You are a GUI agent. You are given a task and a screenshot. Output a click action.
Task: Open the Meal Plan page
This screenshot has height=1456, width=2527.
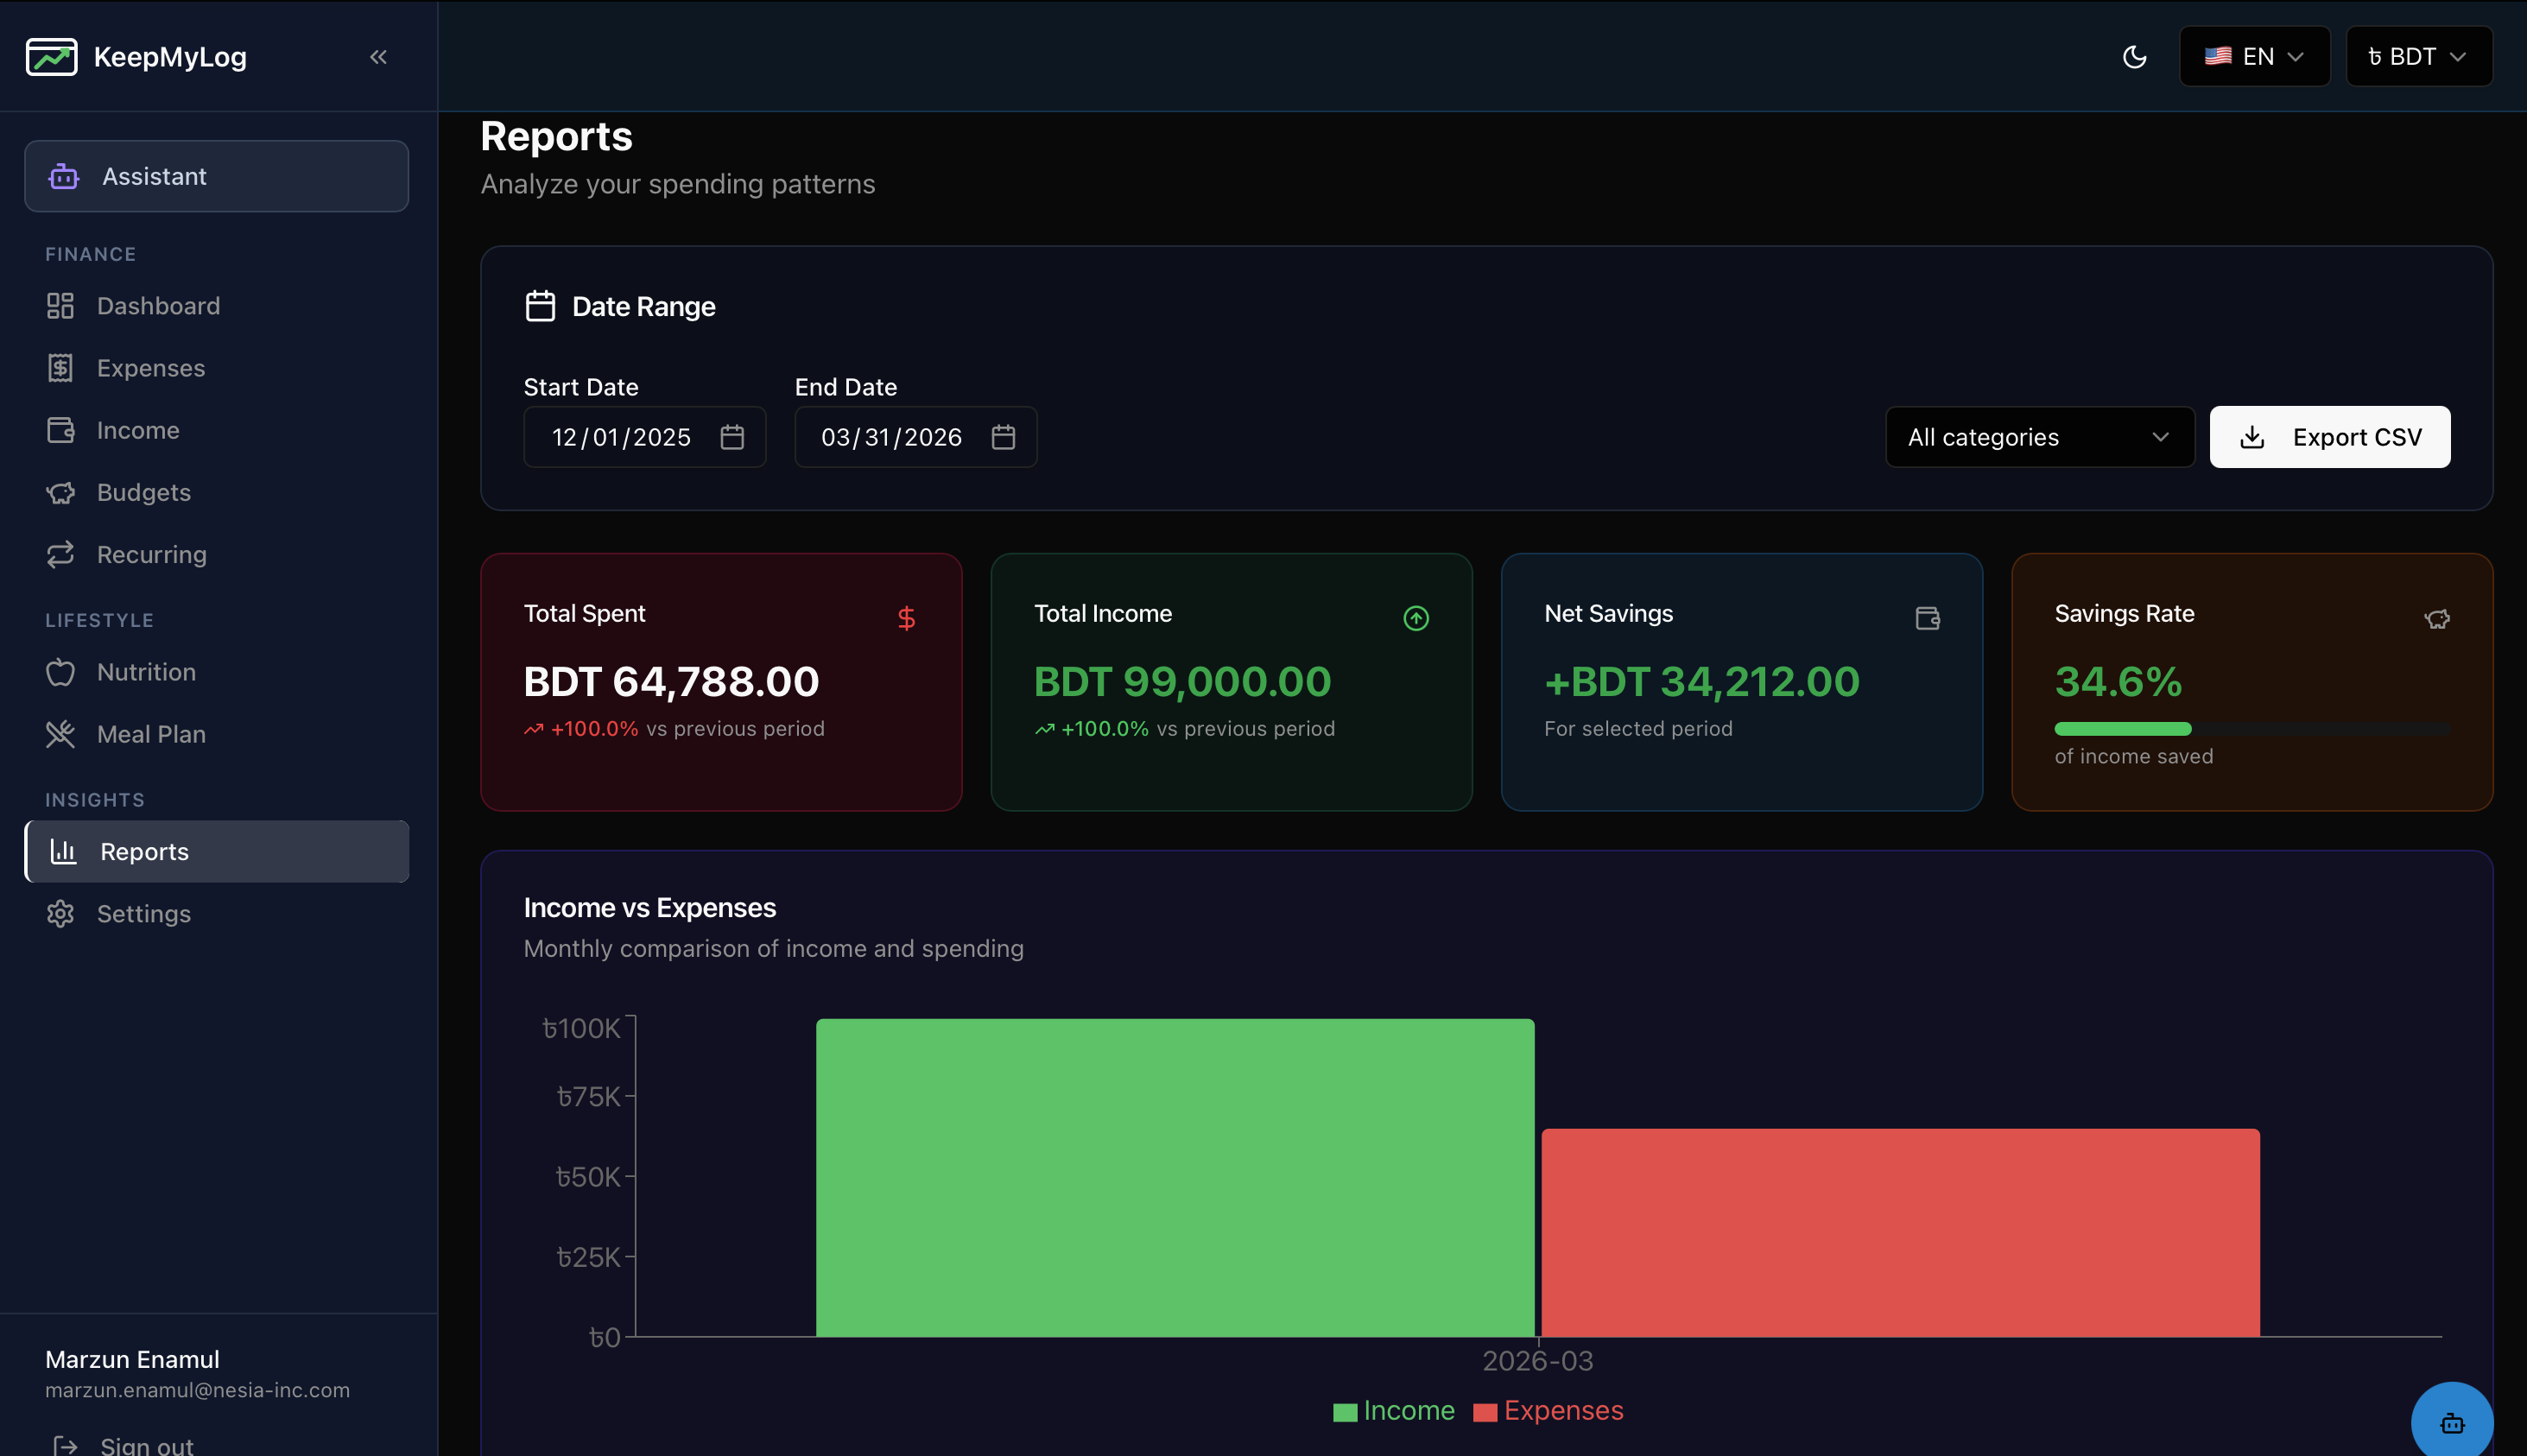pyautogui.click(x=151, y=735)
